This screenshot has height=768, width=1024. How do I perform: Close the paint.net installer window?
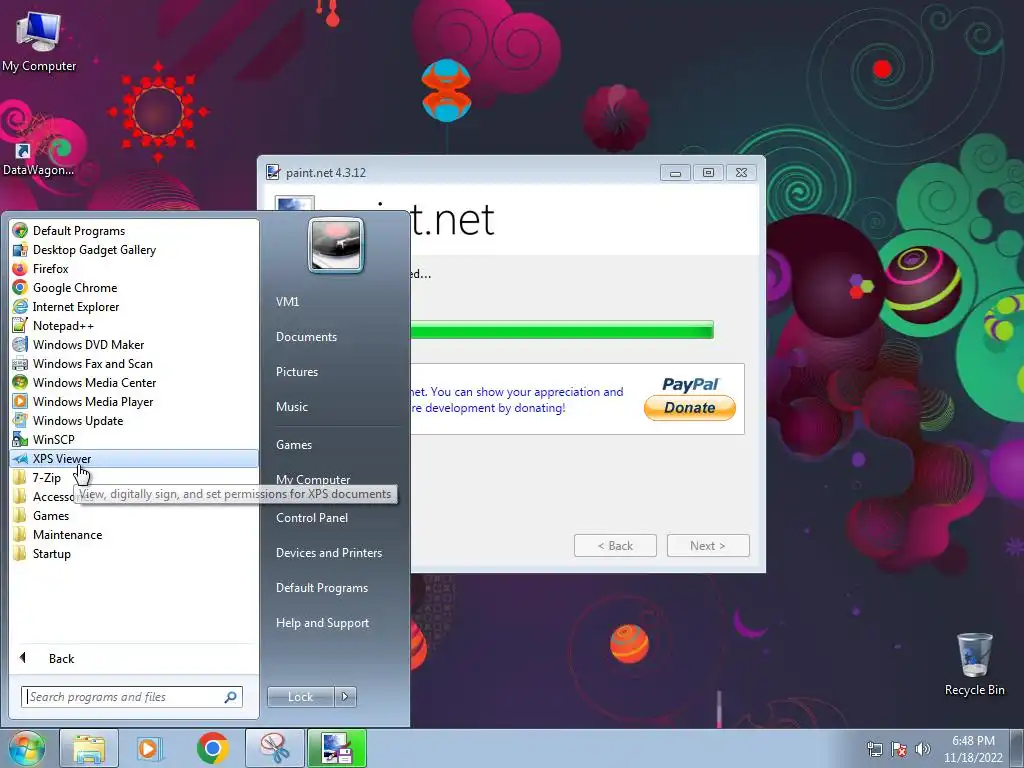click(741, 173)
